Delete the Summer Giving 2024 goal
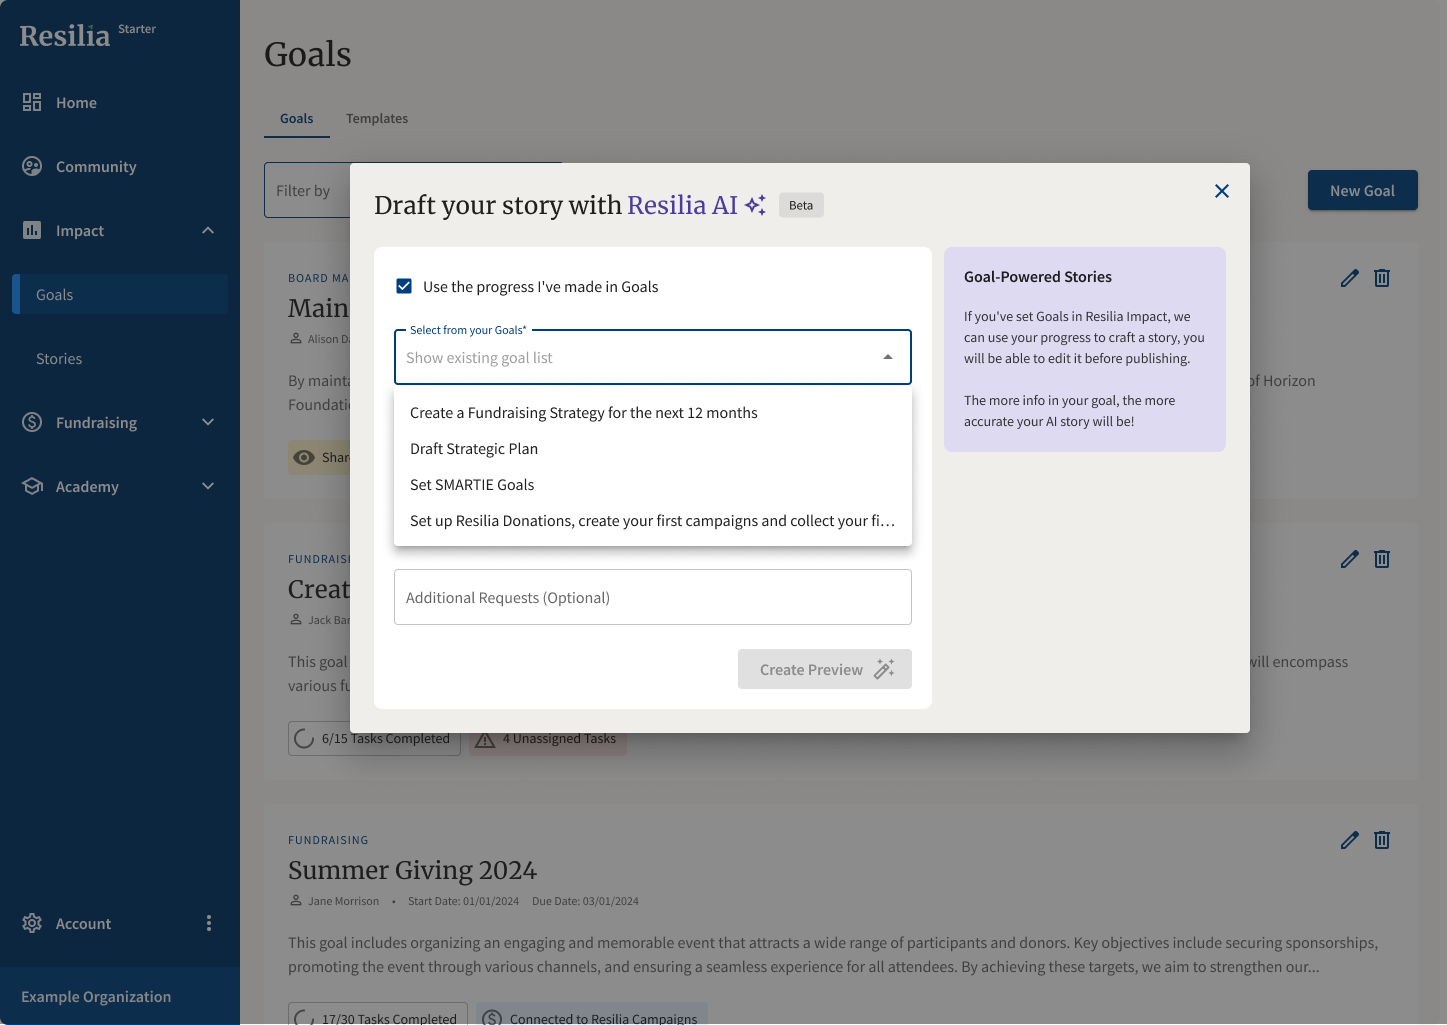This screenshot has width=1447, height=1025. coord(1382,840)
